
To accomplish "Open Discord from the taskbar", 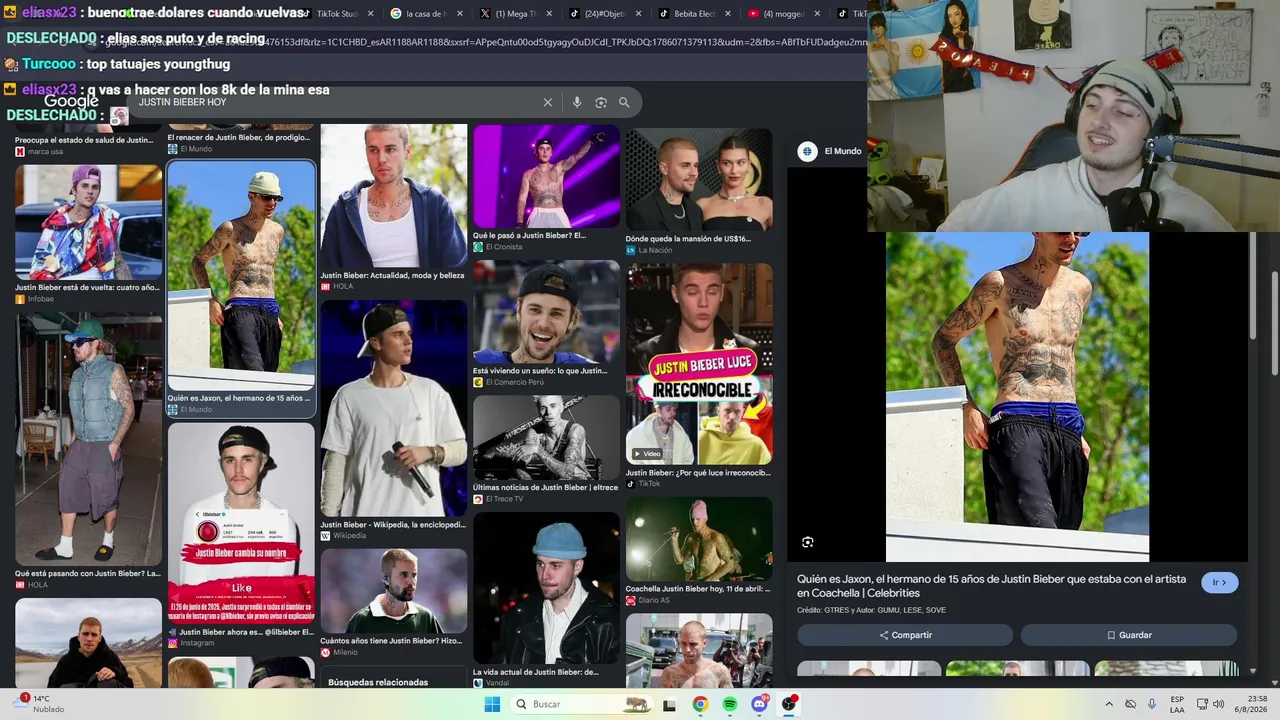I will [759, 704].
